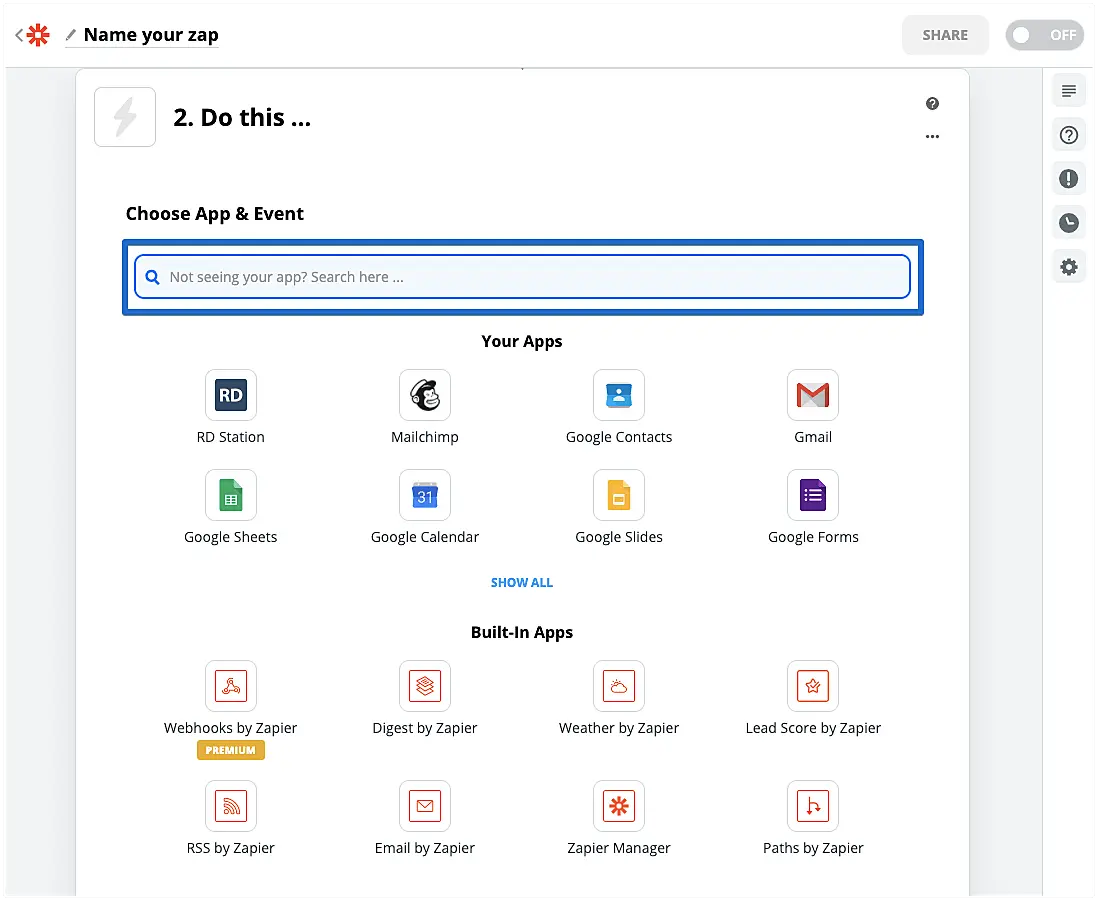Open the task history clock icon
Viewport: 1098px width, 901px height.
(x=1069, y=223)
